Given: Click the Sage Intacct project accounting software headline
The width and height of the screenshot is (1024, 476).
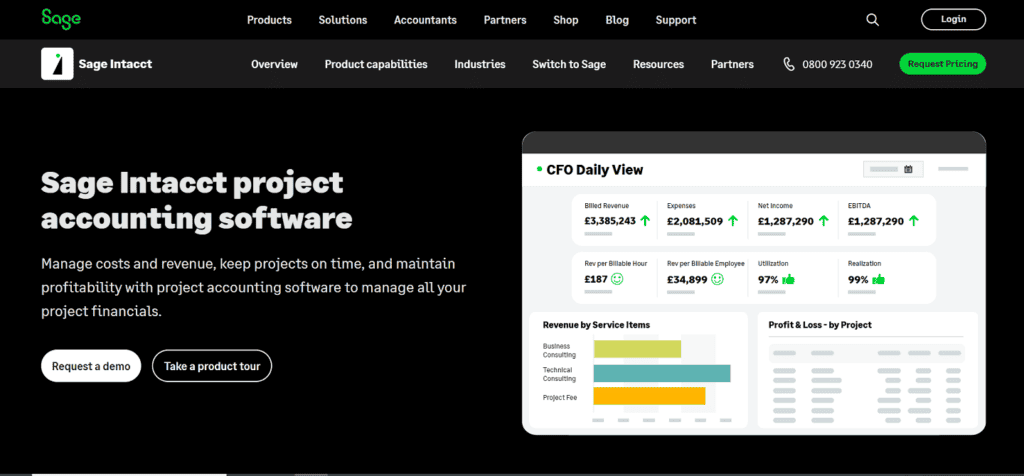Looking at the screenshot, I should (x=197, y=200).
